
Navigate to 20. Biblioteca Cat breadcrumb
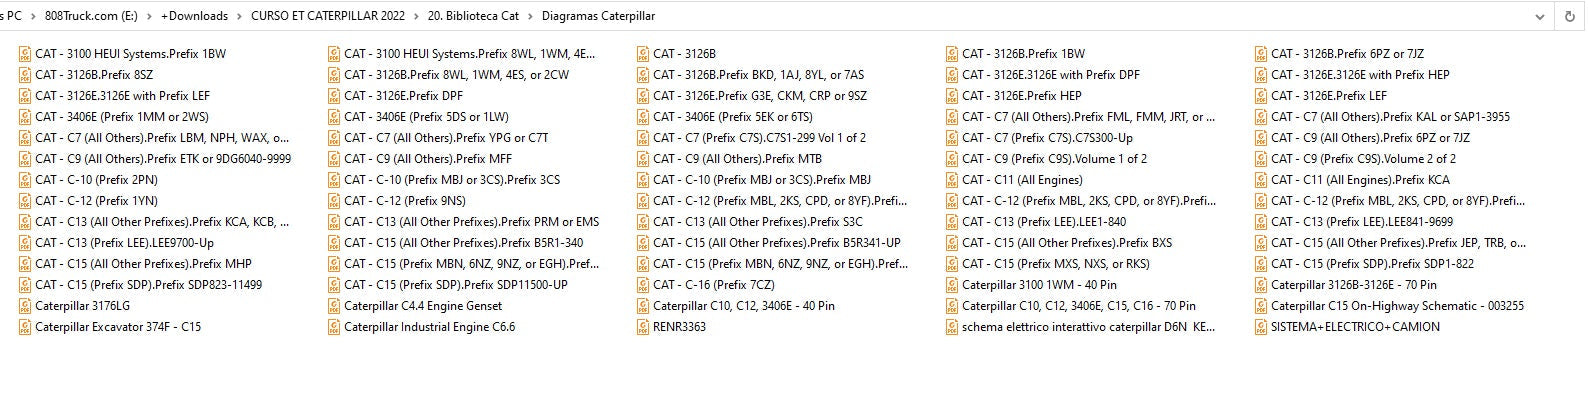coord(473,16)
